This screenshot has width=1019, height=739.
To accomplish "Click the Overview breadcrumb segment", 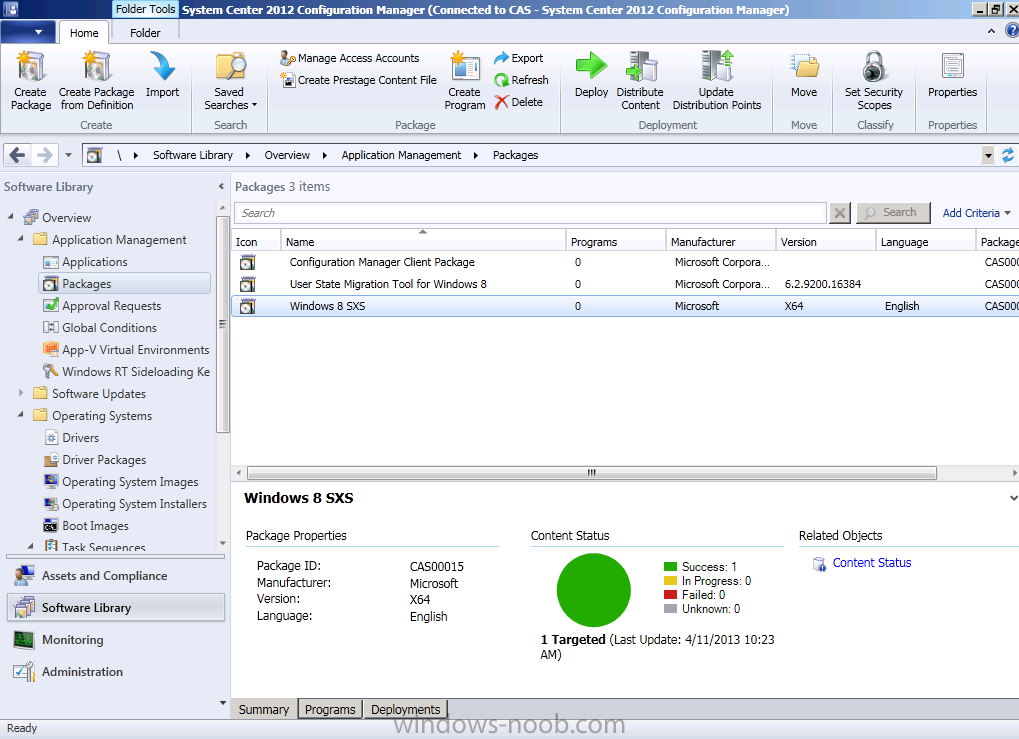I will pos(287,155).
